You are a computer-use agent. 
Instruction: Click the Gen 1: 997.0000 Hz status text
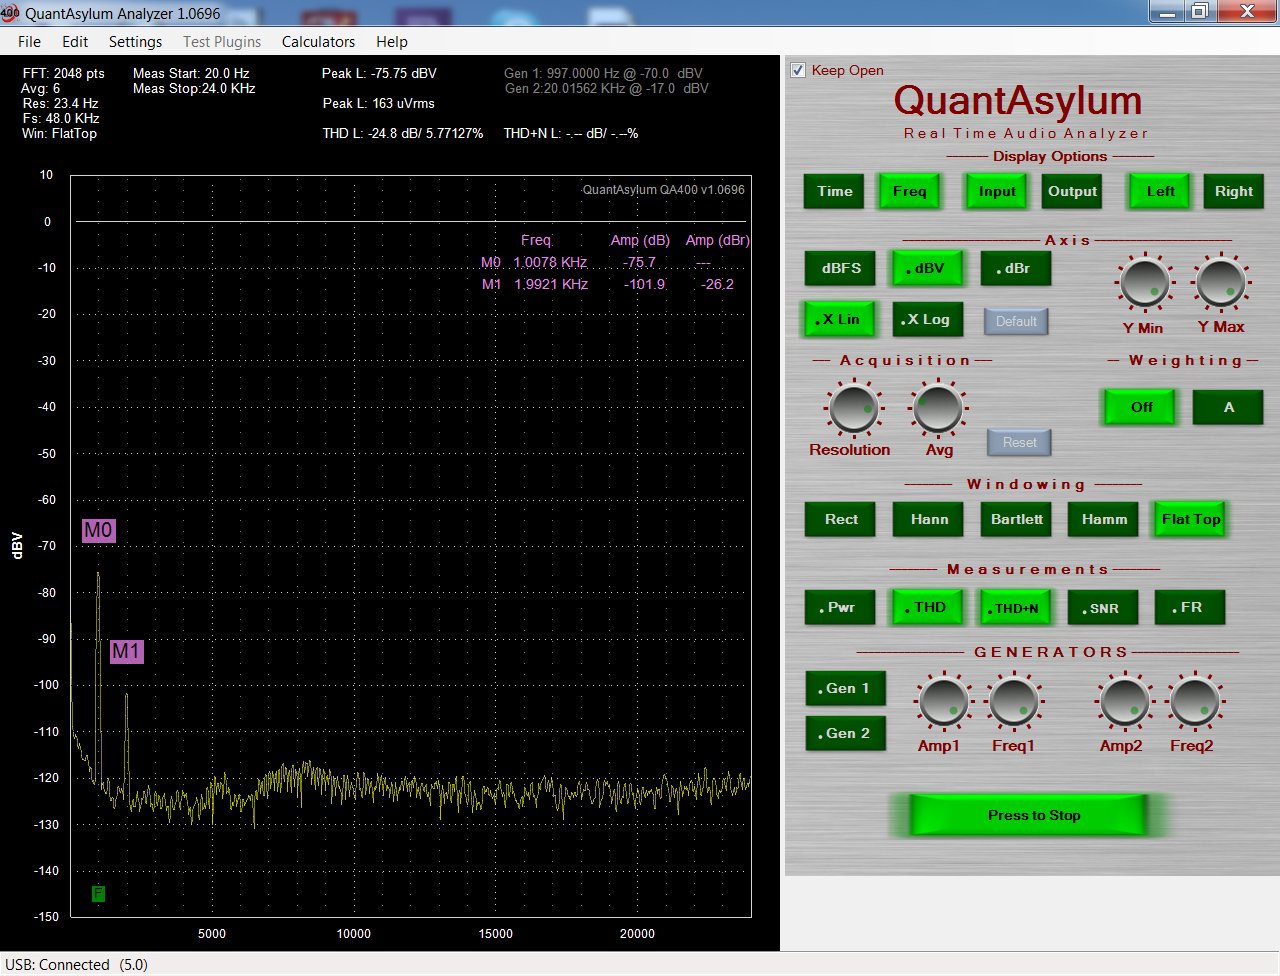coord(603,73)
